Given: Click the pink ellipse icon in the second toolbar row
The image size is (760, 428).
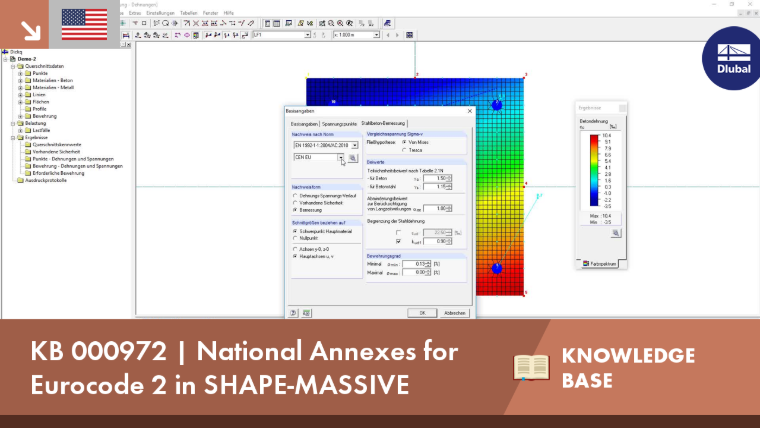Looking at the screenshot, I should (187, 35).
